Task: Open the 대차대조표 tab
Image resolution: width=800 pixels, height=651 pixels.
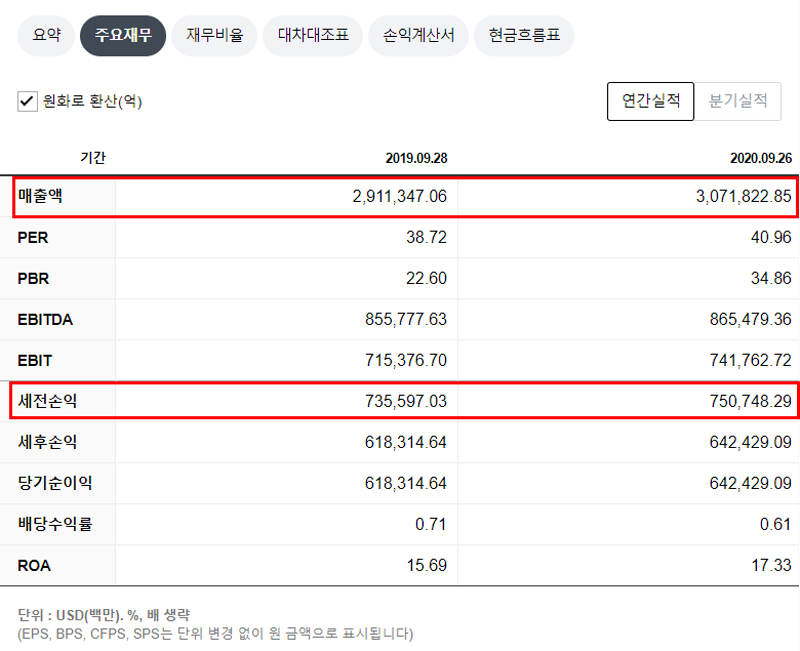Action: 313,35
